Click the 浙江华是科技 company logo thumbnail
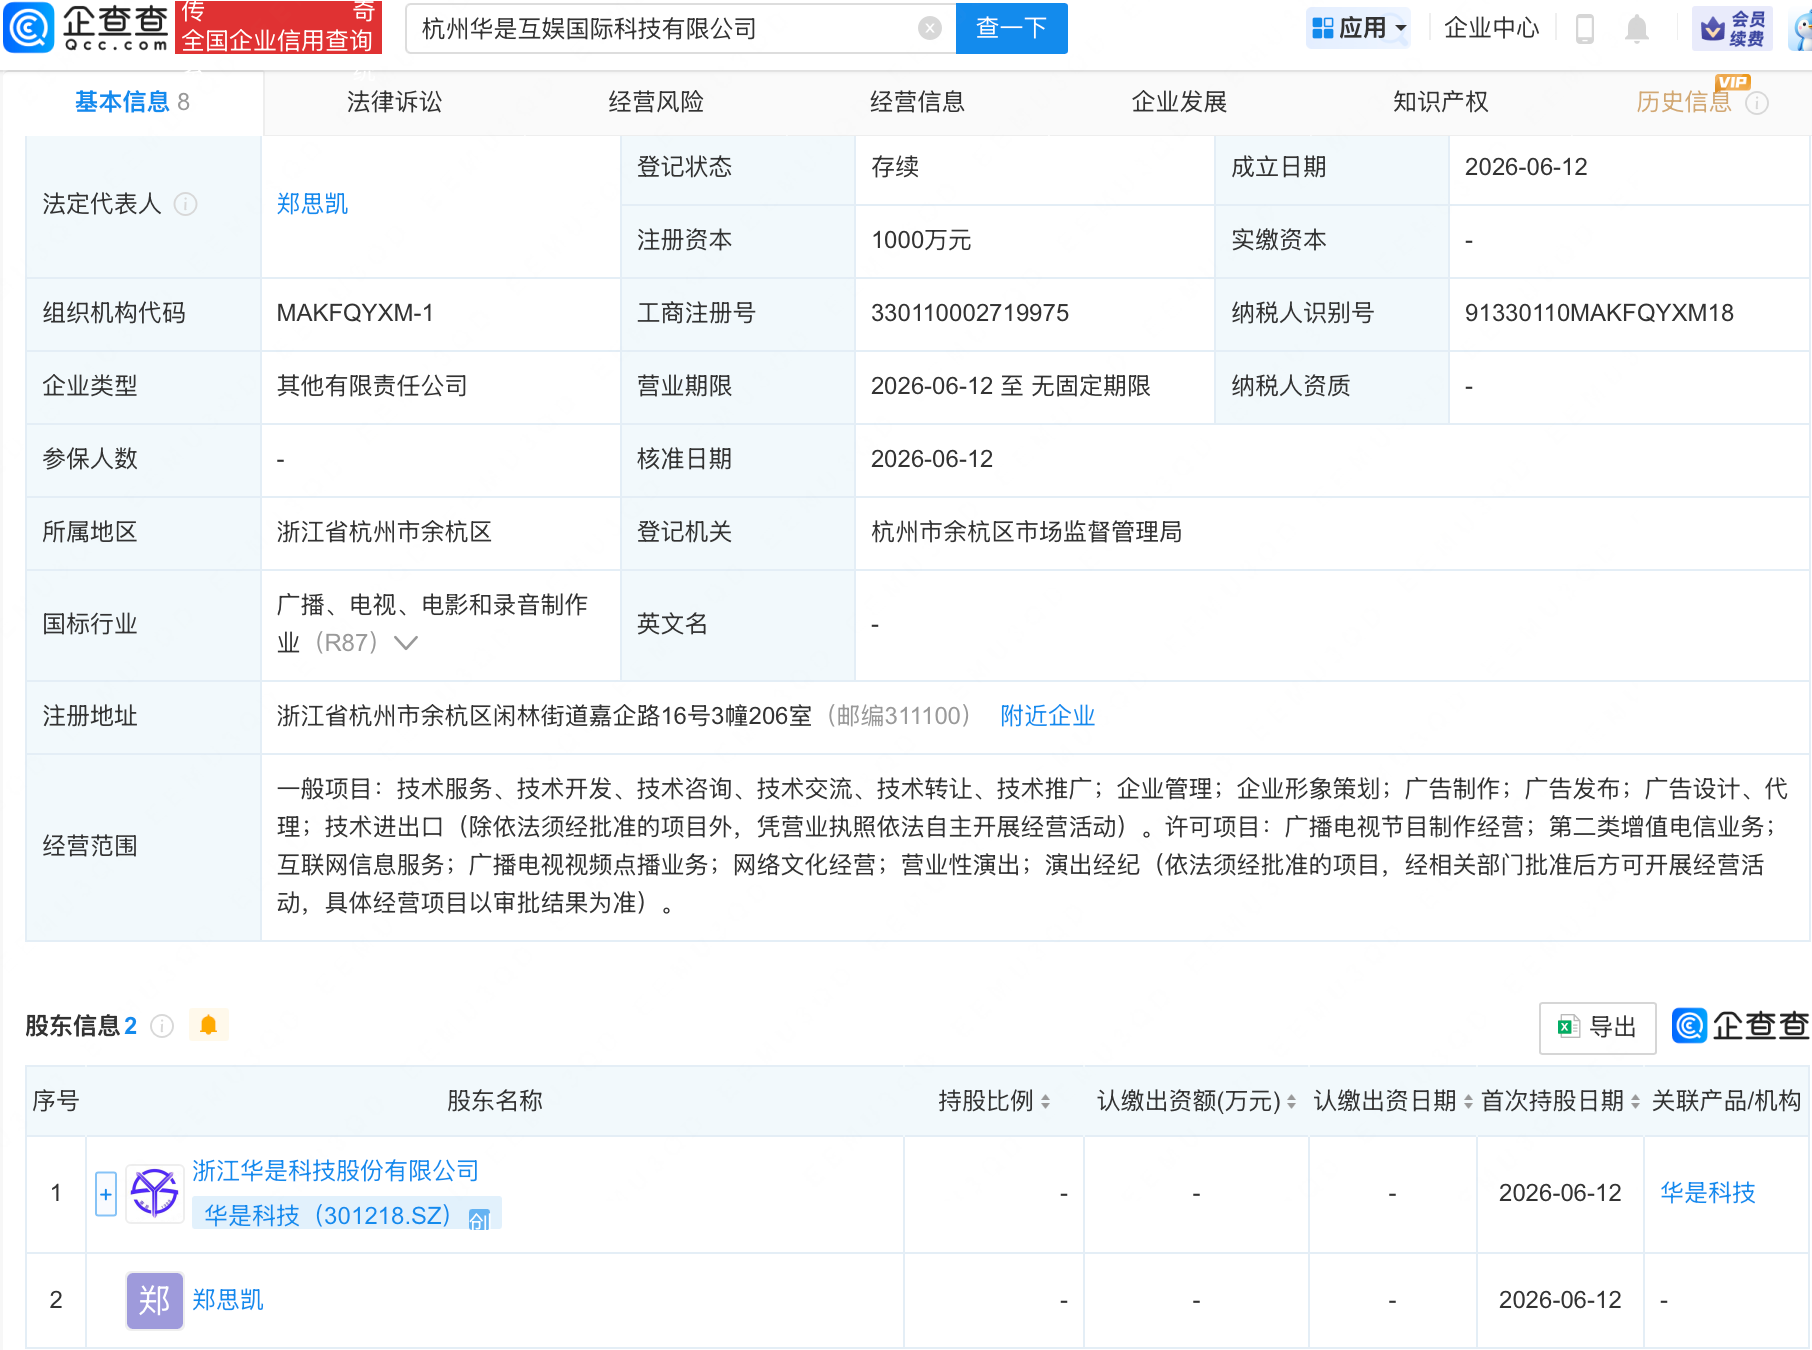Image resolution: width=1812 pixels, height=1350 pixels. pyautogui.click(x=155, y=1193)
